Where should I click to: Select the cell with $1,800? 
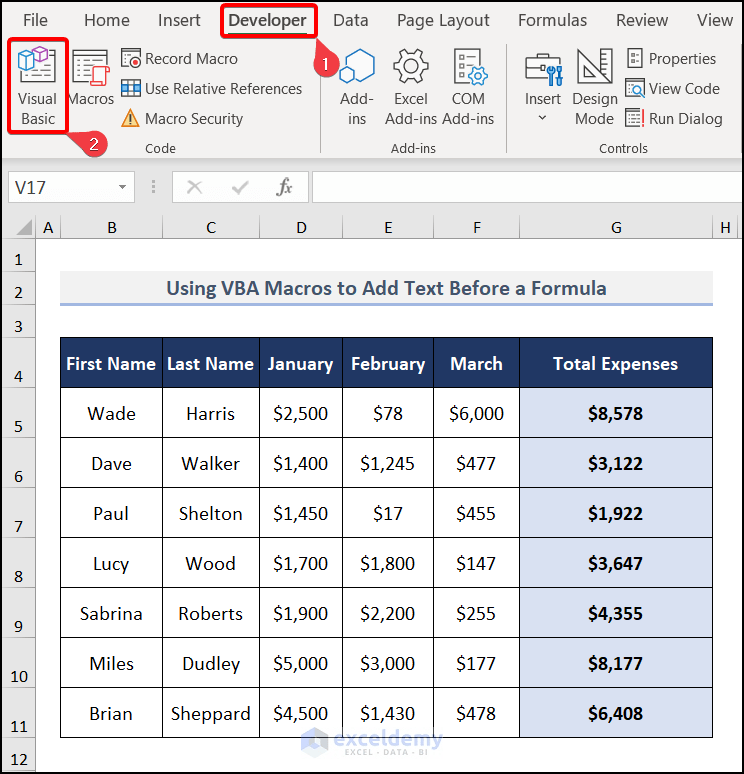tap(388, 563)
